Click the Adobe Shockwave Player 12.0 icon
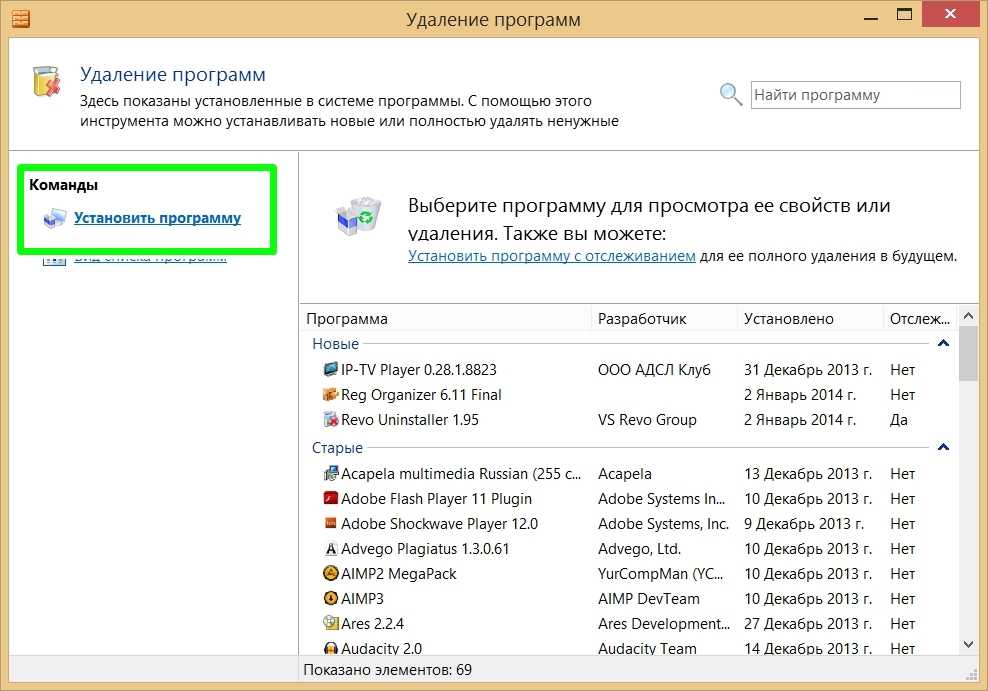Screen dimensions: 988x691 coord(331,523)
